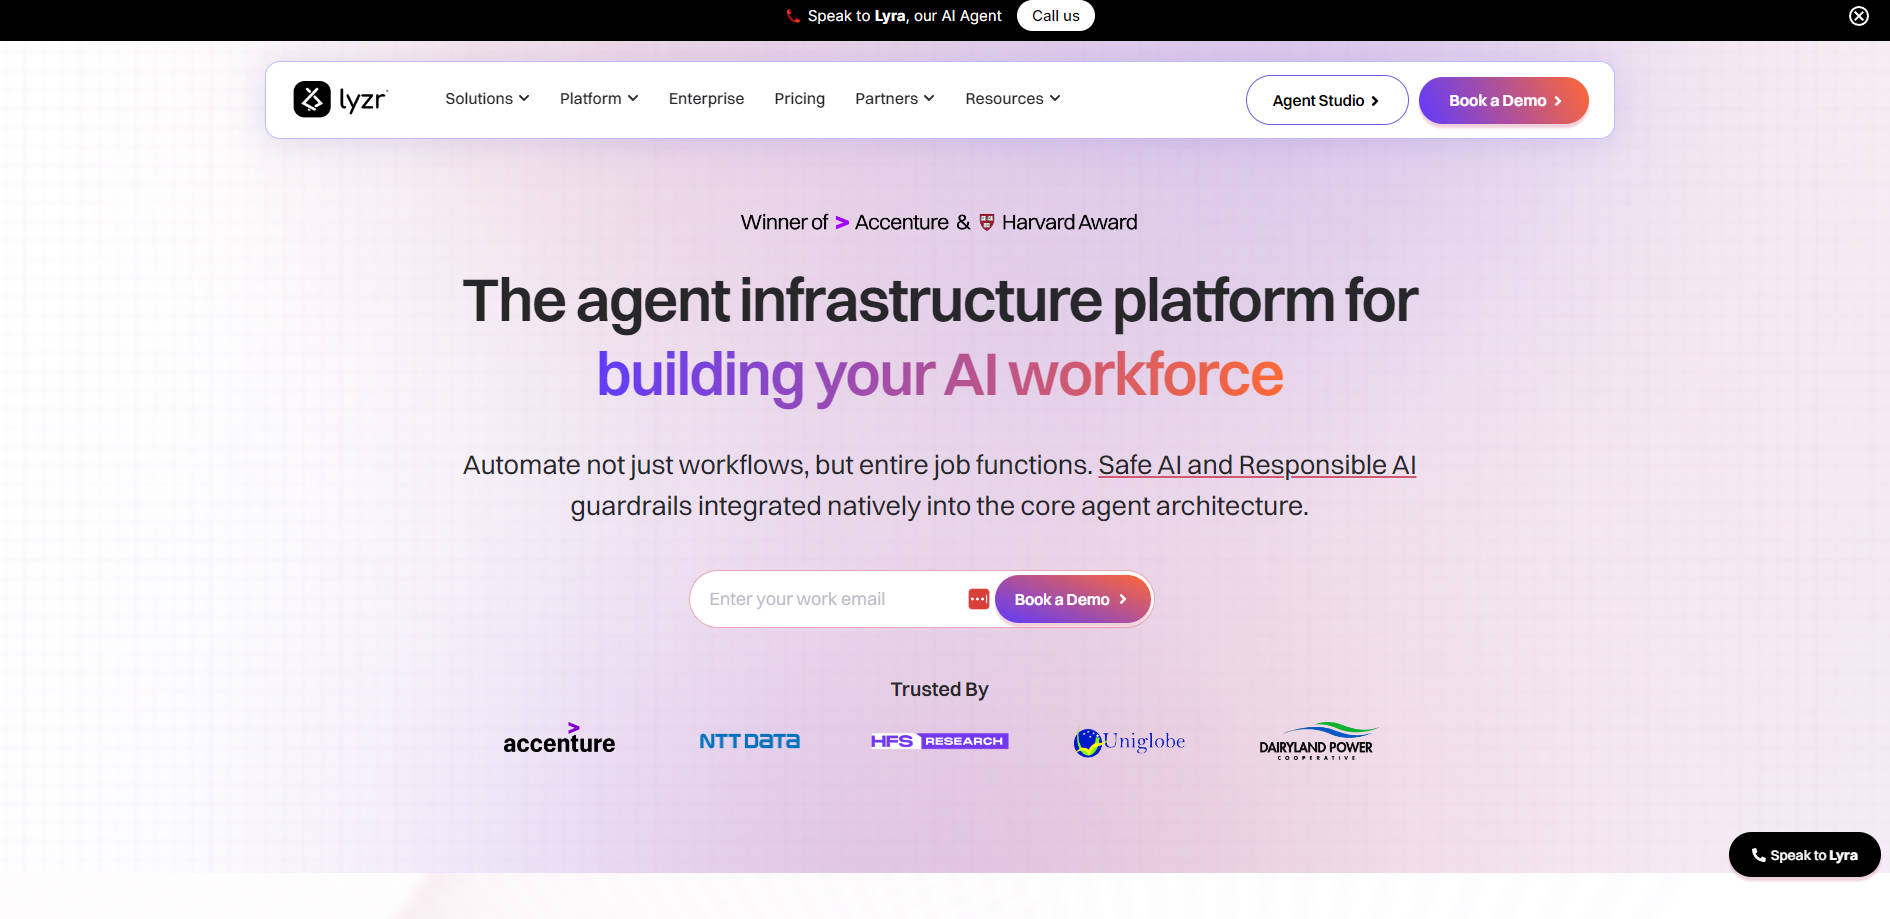Click the red phone icon in banner
1890x919 pixels.
click(x=793, y=16)
